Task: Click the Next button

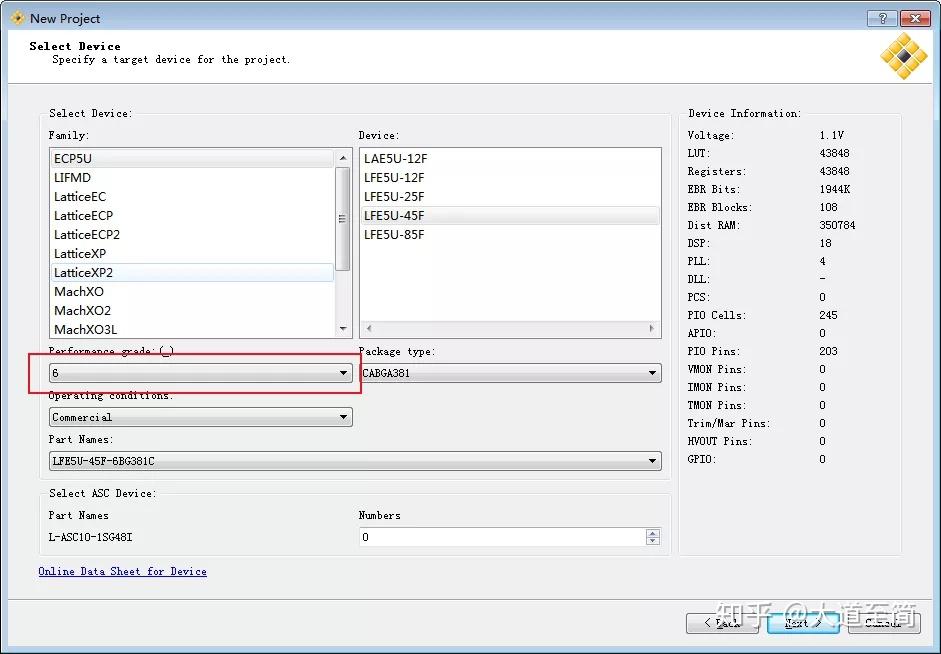Action: 803,623
